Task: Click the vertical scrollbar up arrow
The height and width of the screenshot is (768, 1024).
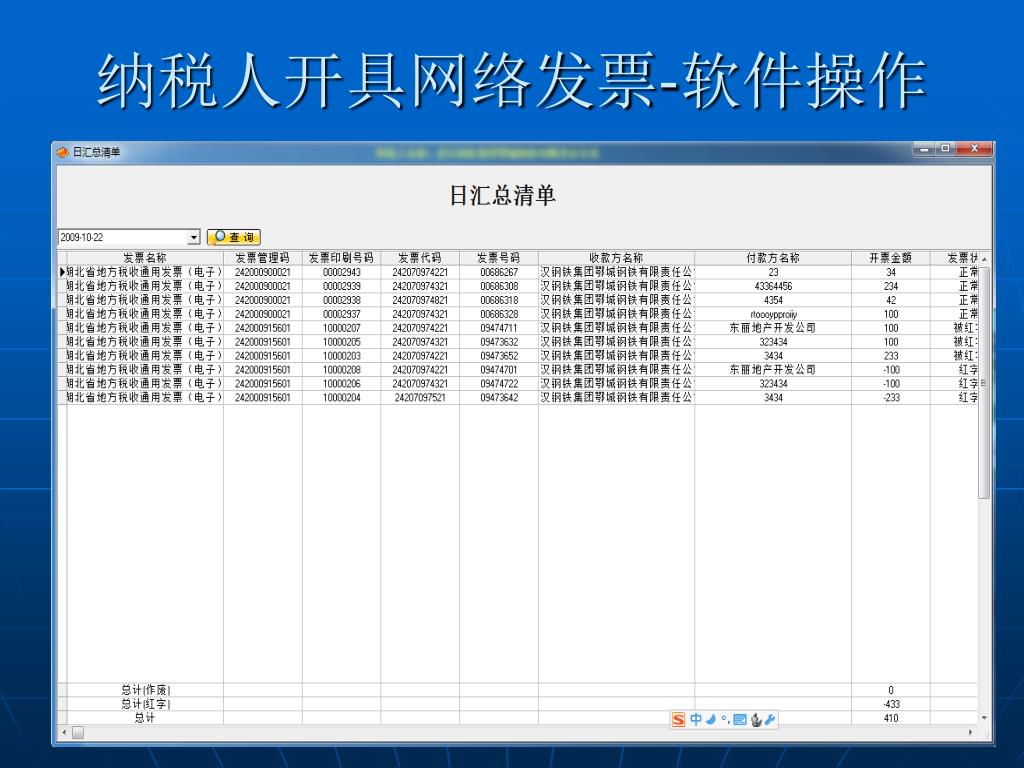Action: pos(984,259)
